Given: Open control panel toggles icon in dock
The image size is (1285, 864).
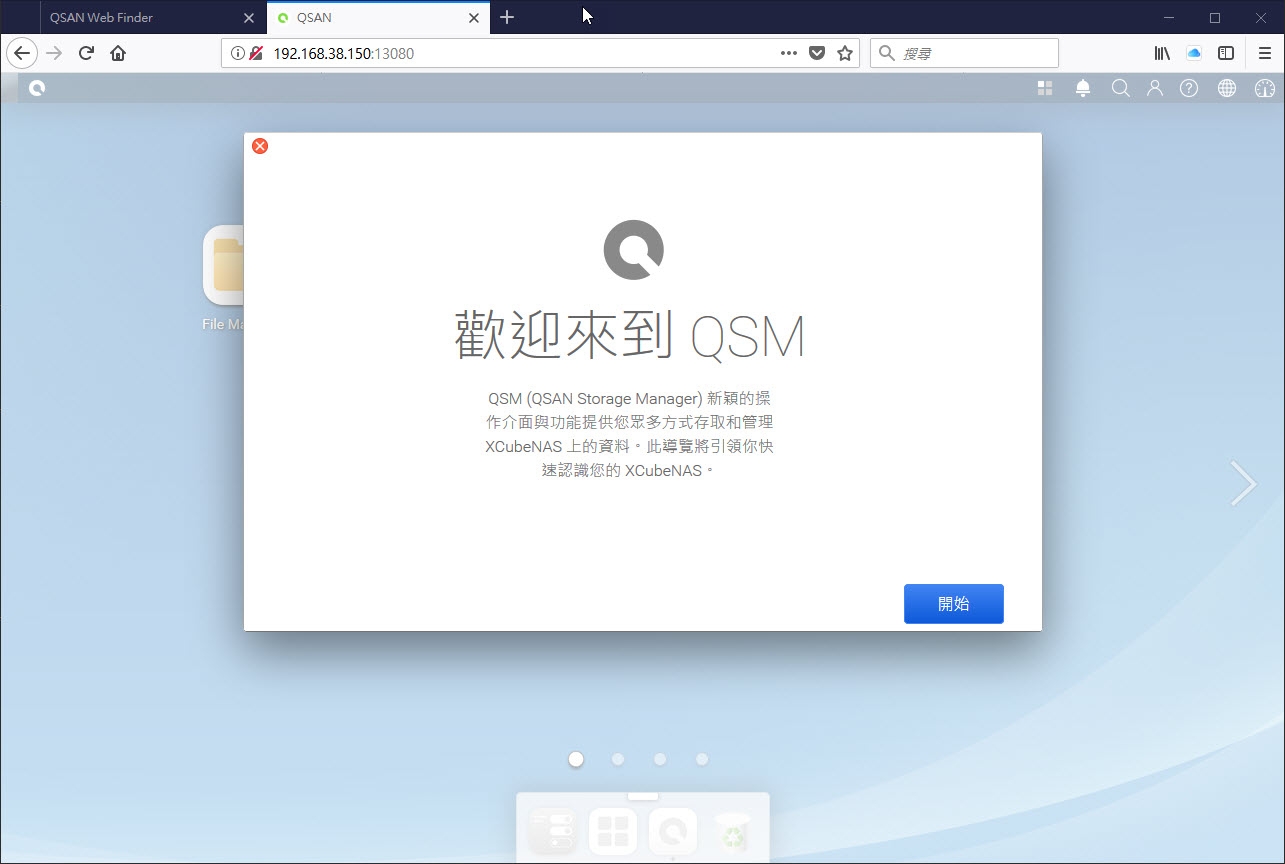Looking at the screenshot, I should point(552,832).
